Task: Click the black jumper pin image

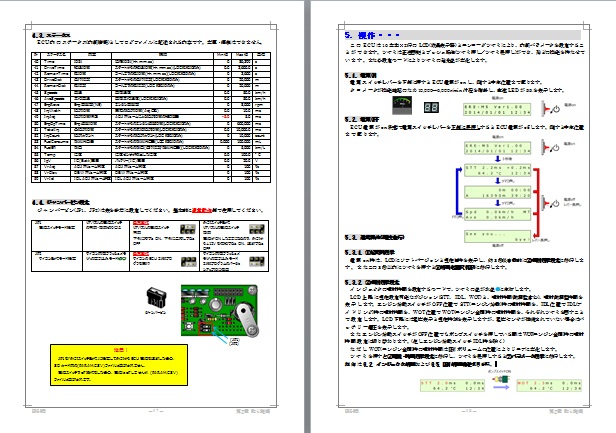Action: tap(156, 297)
